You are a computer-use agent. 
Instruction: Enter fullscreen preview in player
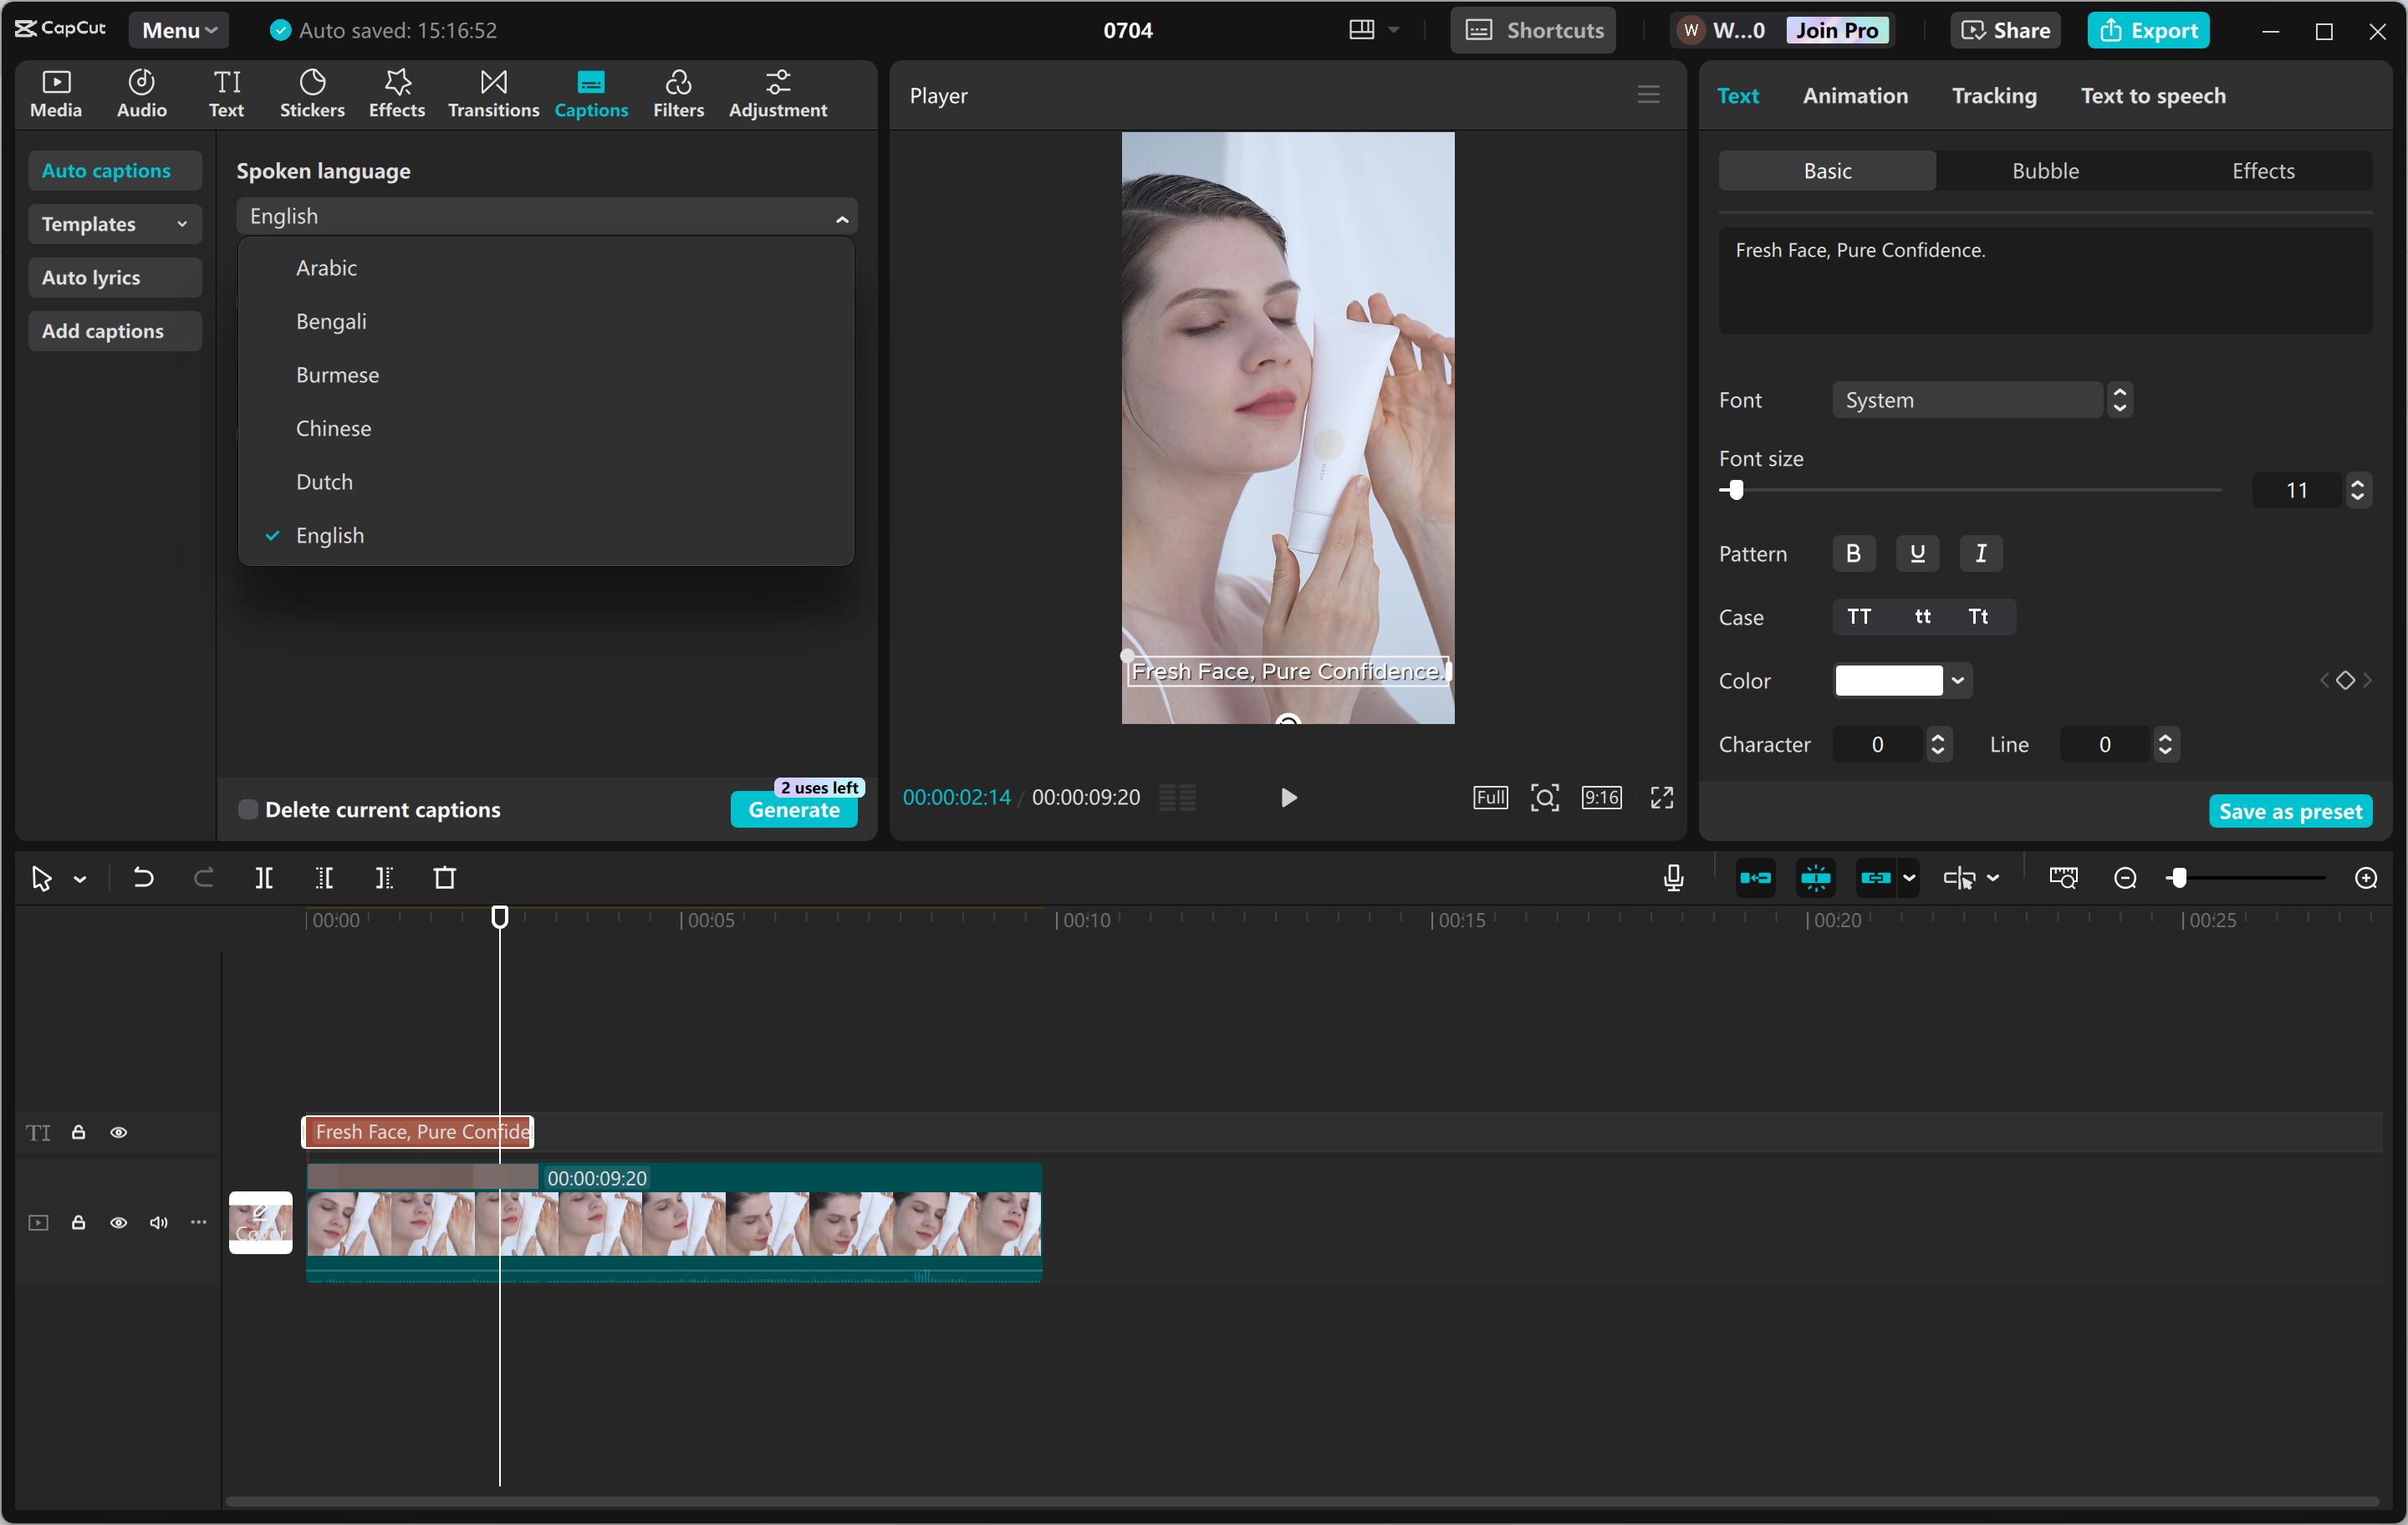[1661, 797]
